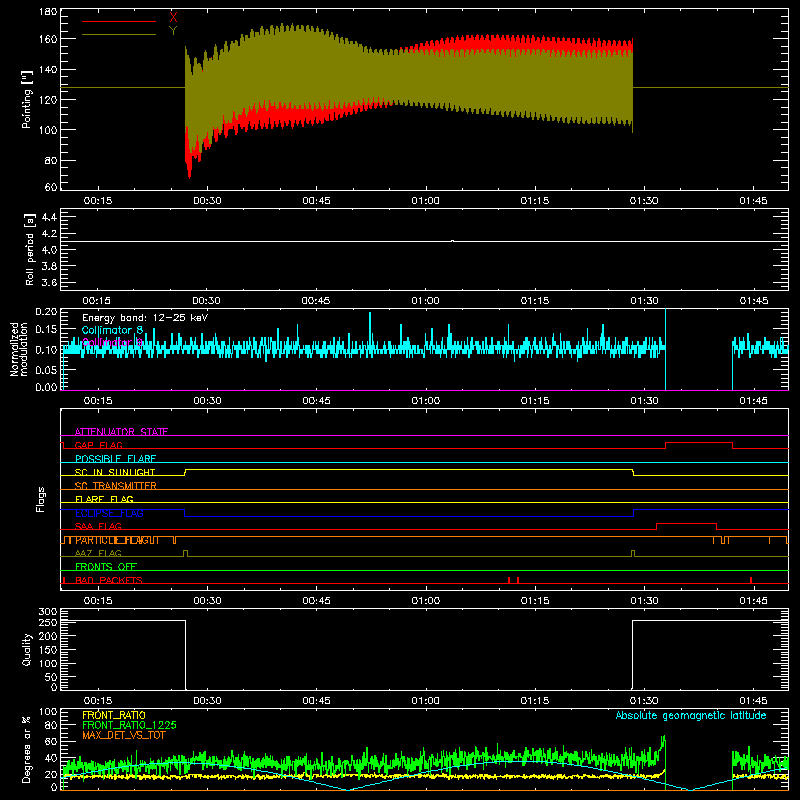Click the POSSIBLE_FLARE label

point(115,459)
